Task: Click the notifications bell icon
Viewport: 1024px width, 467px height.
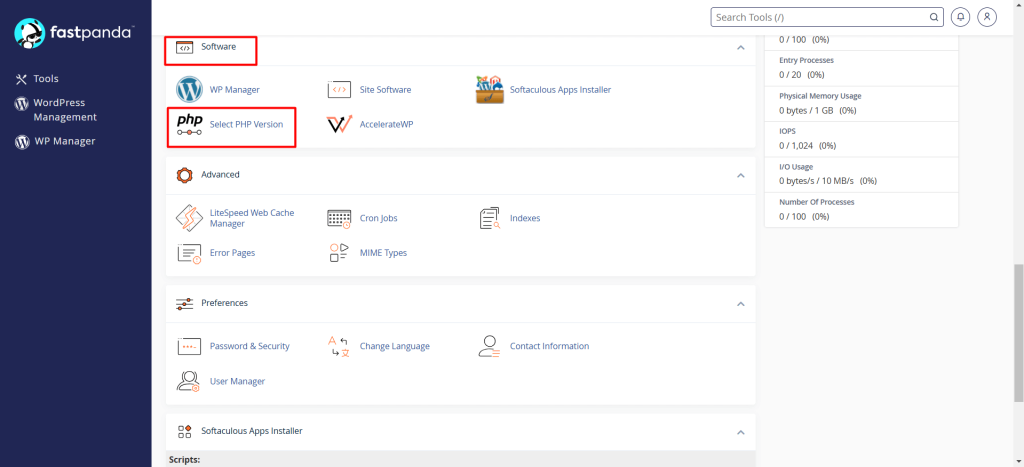Action: click(960, 17)
